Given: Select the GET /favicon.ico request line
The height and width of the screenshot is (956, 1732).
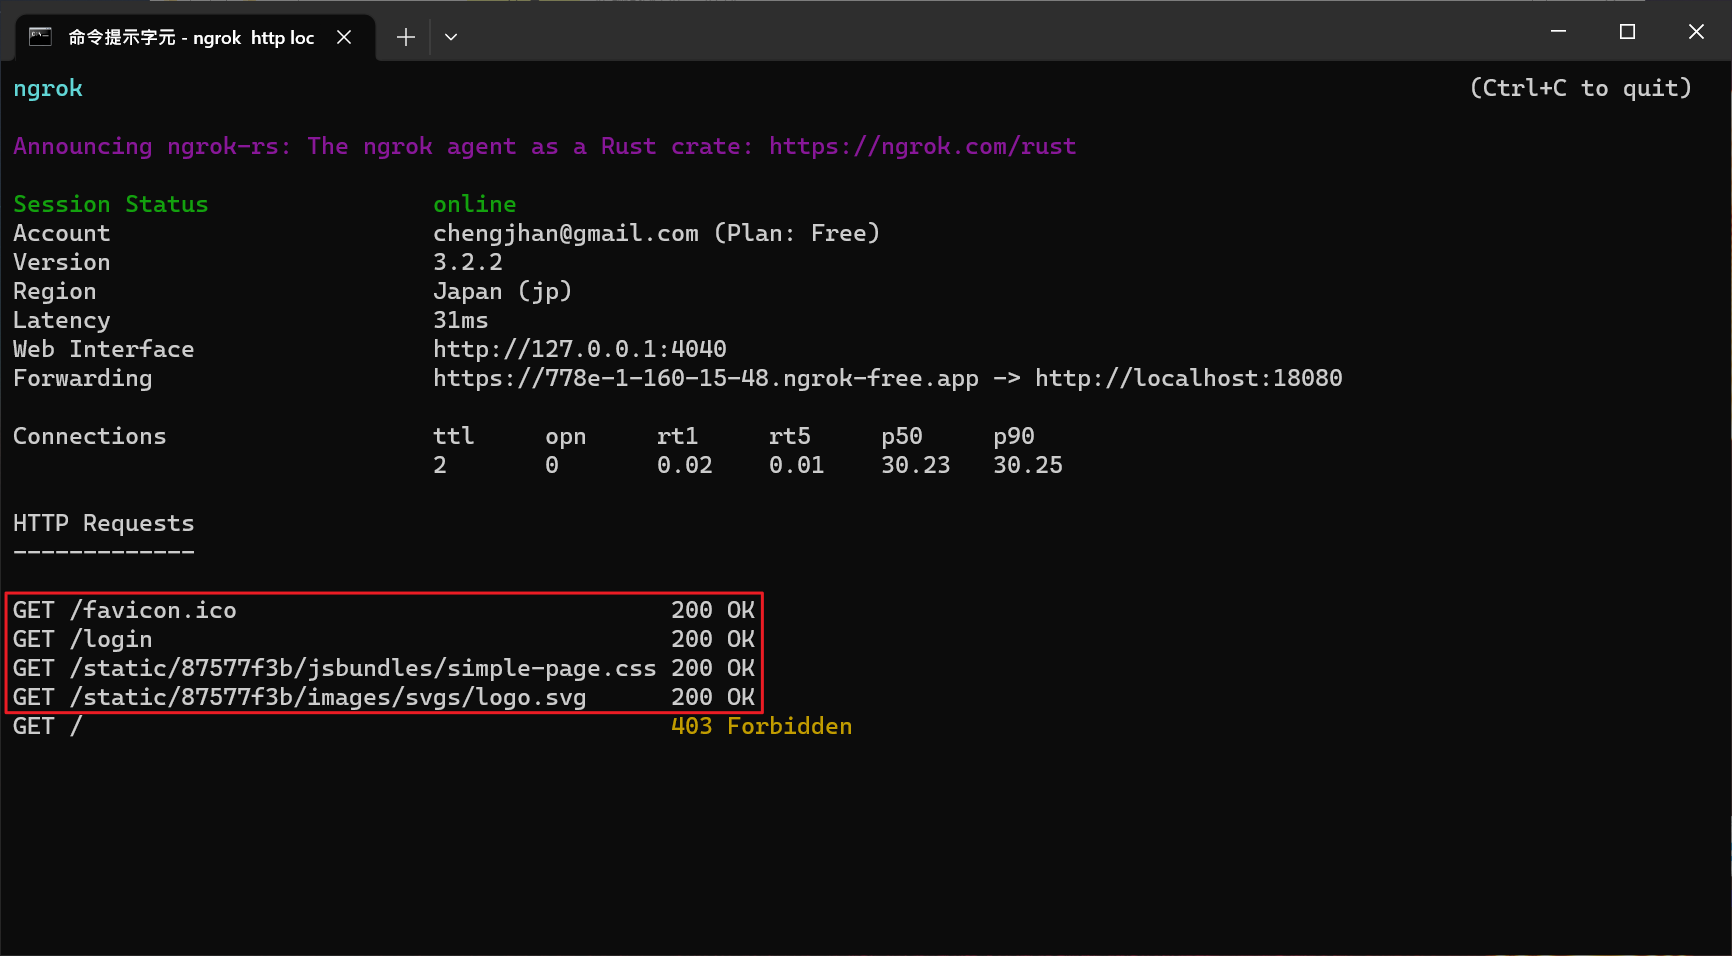Looking at the screenshot, I should (x=125, y=609).
